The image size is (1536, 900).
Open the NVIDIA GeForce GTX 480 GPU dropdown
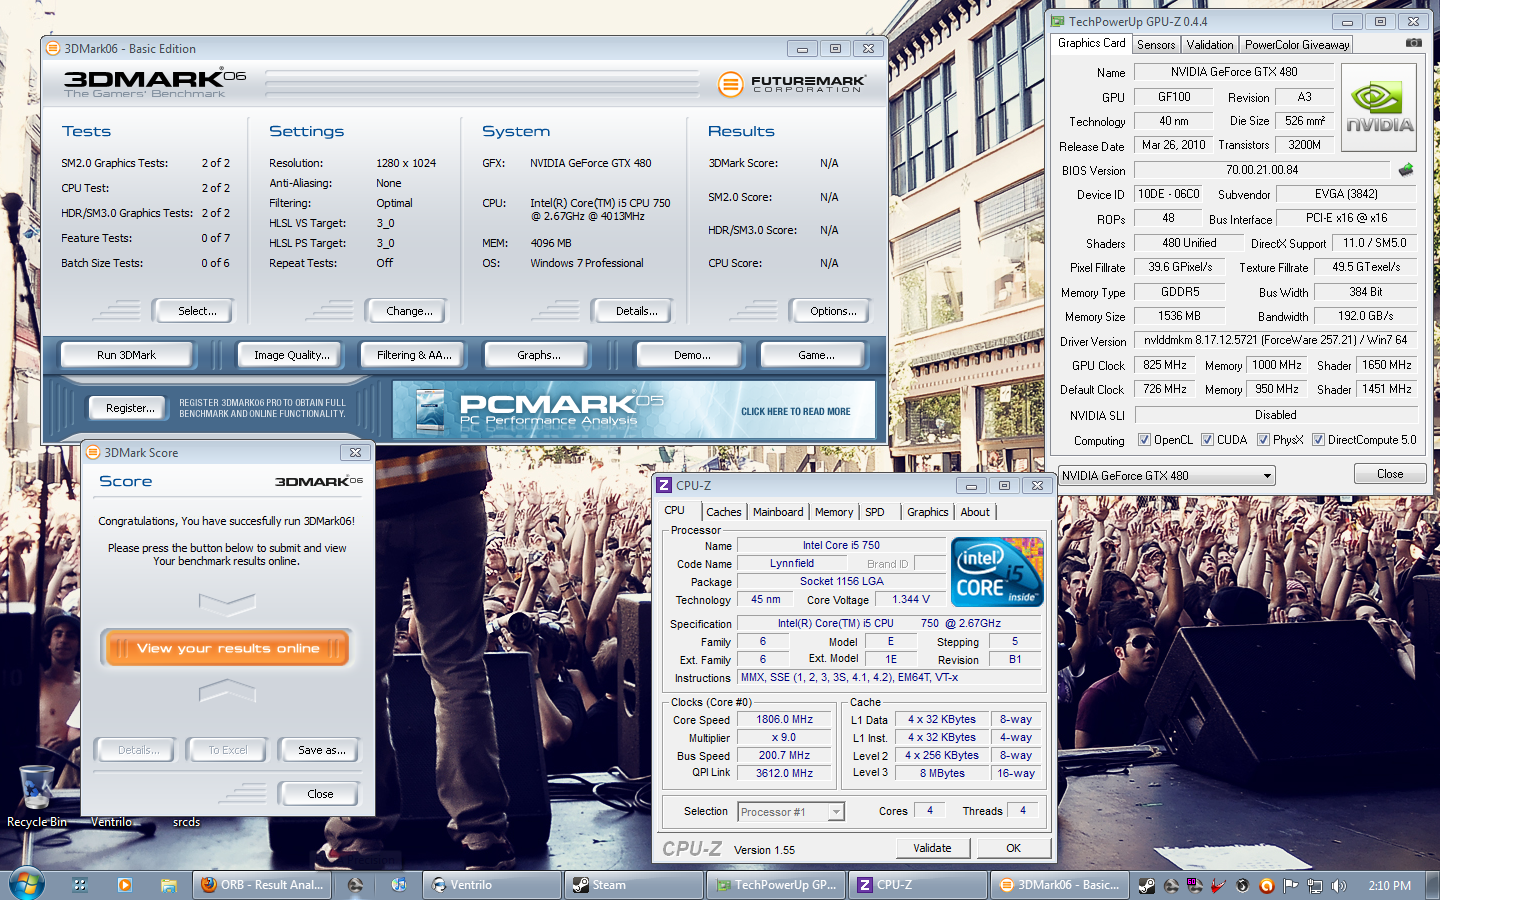click(1167, 476)
